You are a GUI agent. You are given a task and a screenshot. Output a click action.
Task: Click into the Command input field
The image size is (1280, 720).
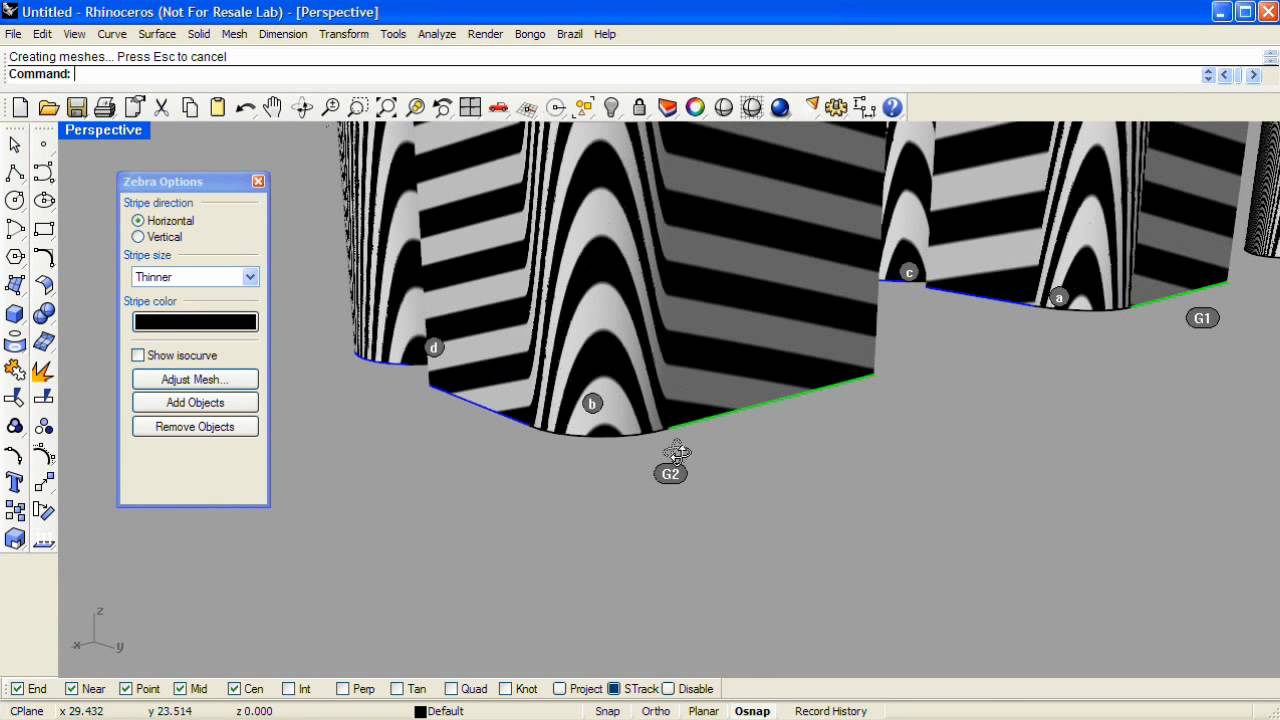pos(636,74)
